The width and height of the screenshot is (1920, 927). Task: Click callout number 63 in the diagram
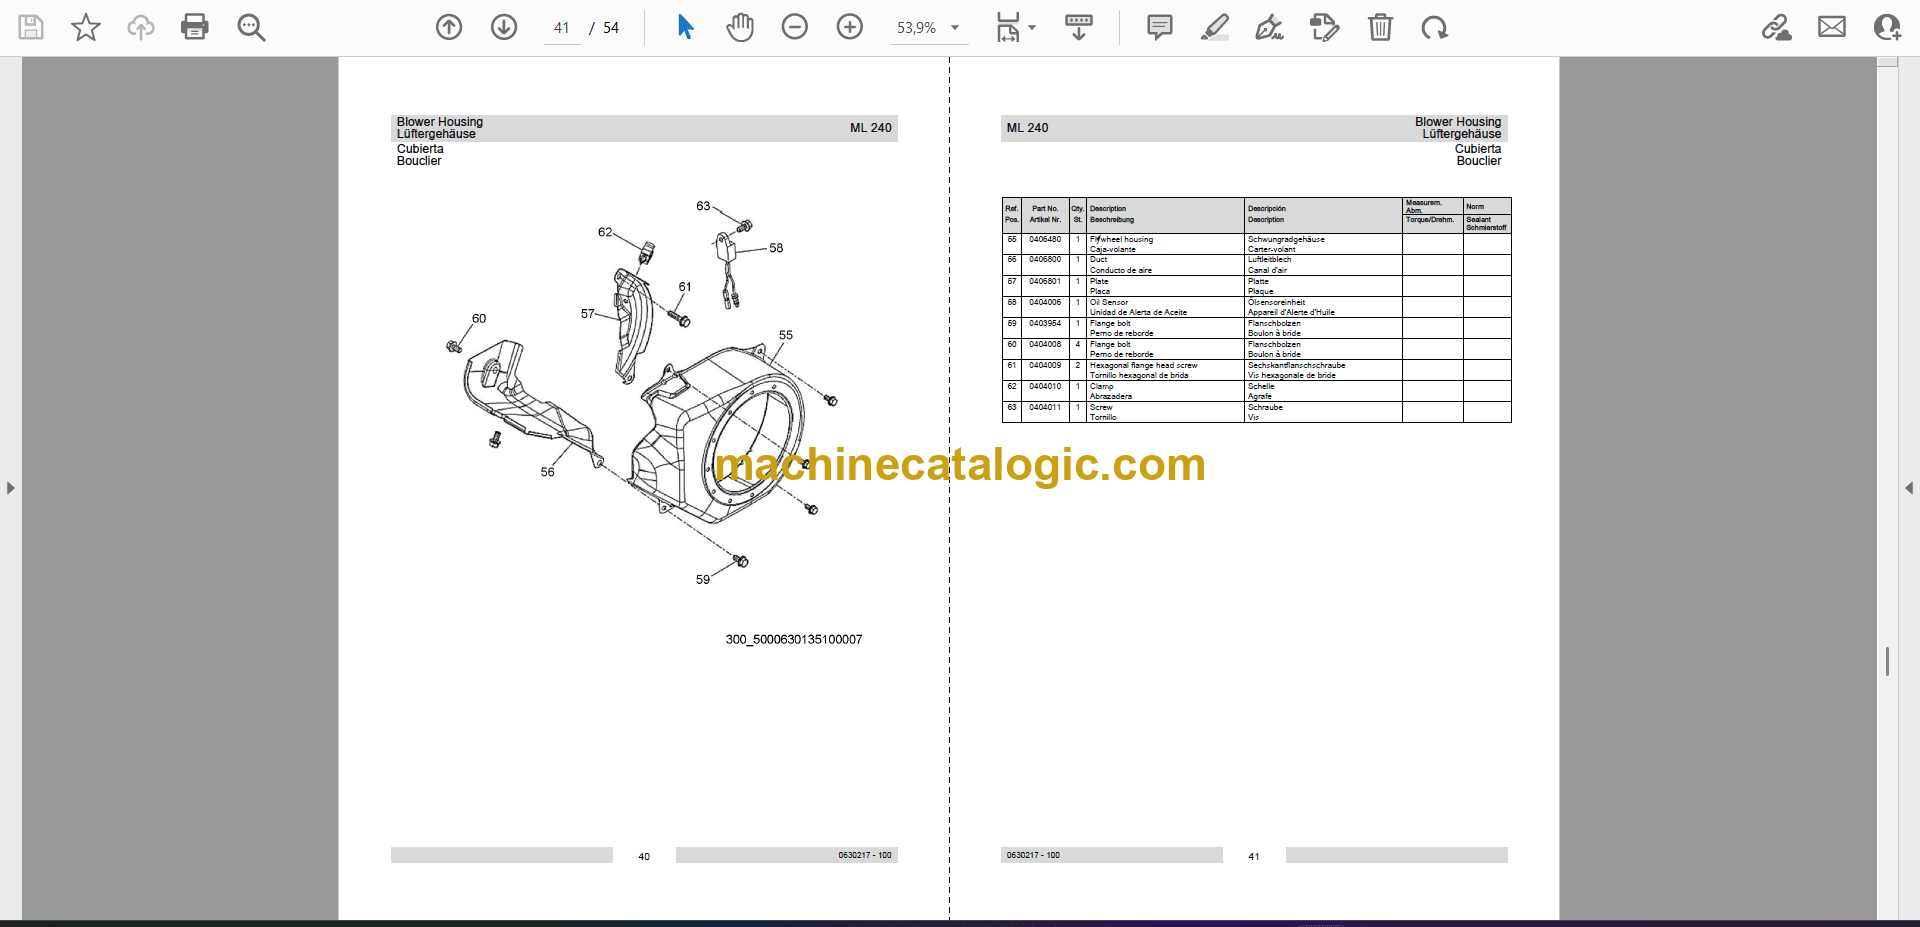pyautogui.click(x=703, y=206)
